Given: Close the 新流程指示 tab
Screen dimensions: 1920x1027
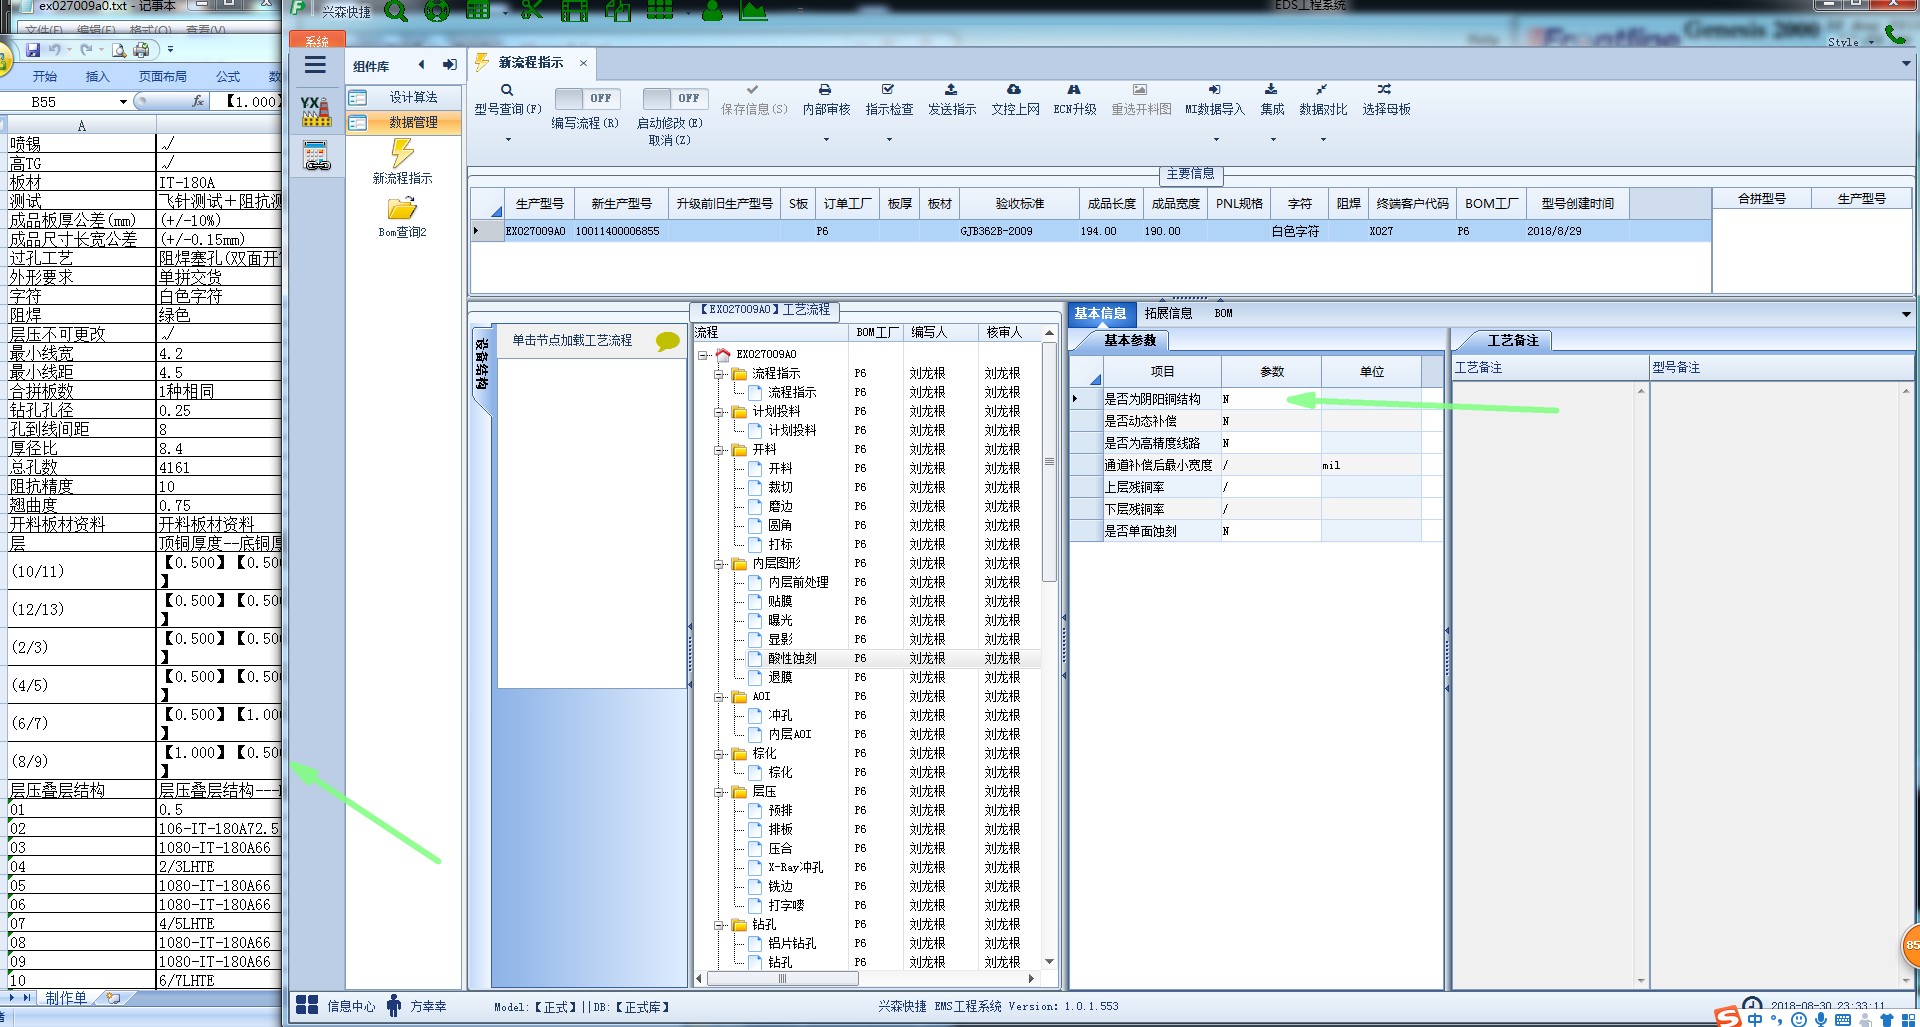Looking at the screenshot, I should pyautogui.click(x=583, y=63).
